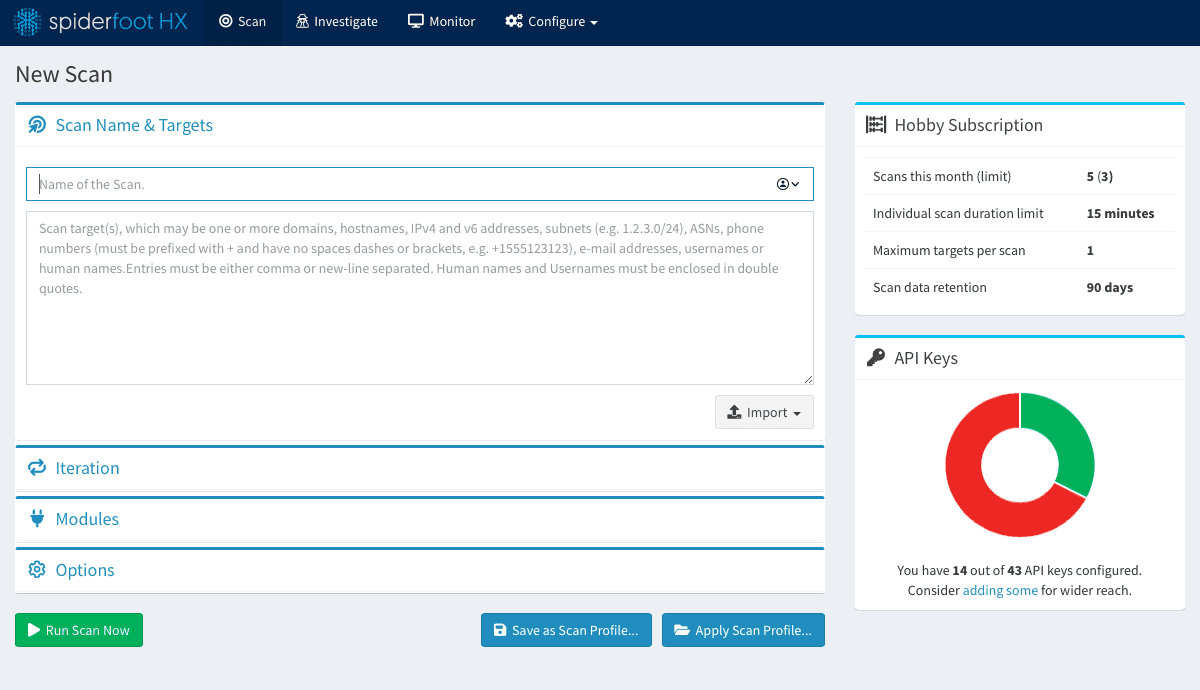
Task: Focus the Name of the Scan field
Action: (x=420, y=184)
